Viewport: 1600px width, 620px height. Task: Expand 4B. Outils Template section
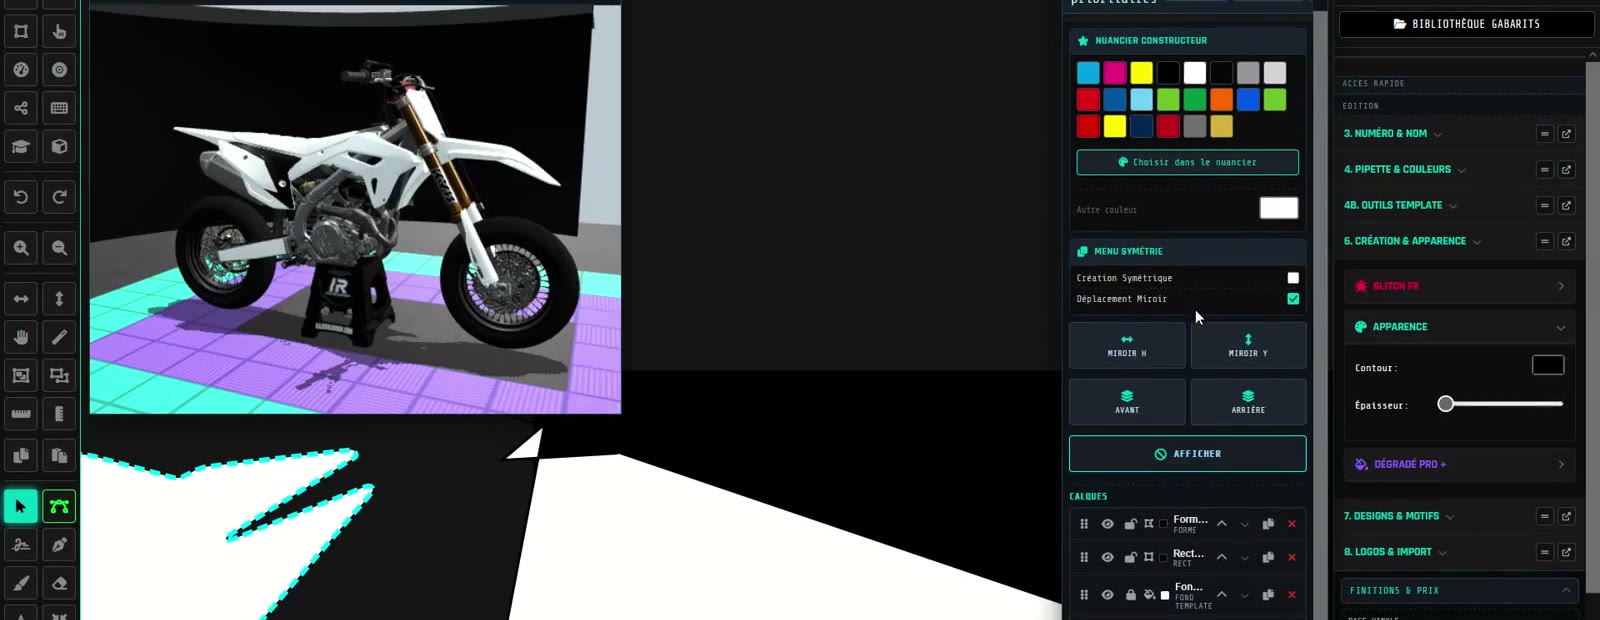(1400, 206)
